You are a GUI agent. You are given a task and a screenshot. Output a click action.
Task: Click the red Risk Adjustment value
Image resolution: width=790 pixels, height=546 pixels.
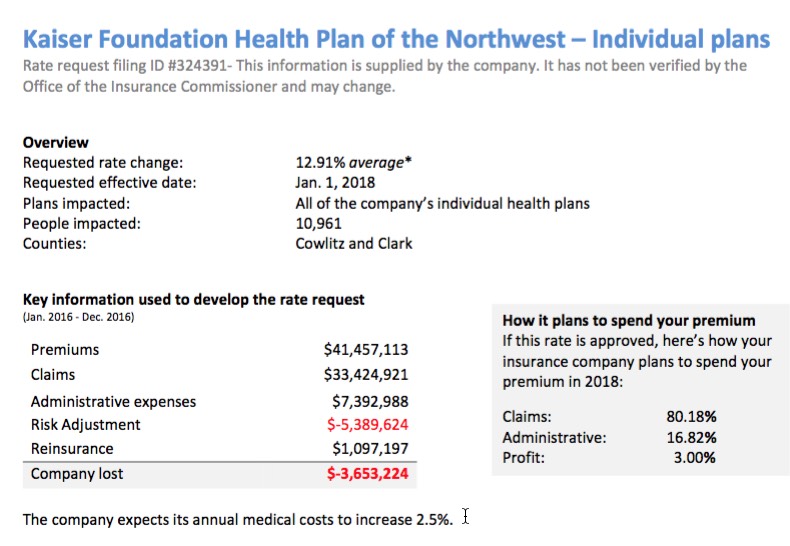pyautogui.click(x=368, y=425)
